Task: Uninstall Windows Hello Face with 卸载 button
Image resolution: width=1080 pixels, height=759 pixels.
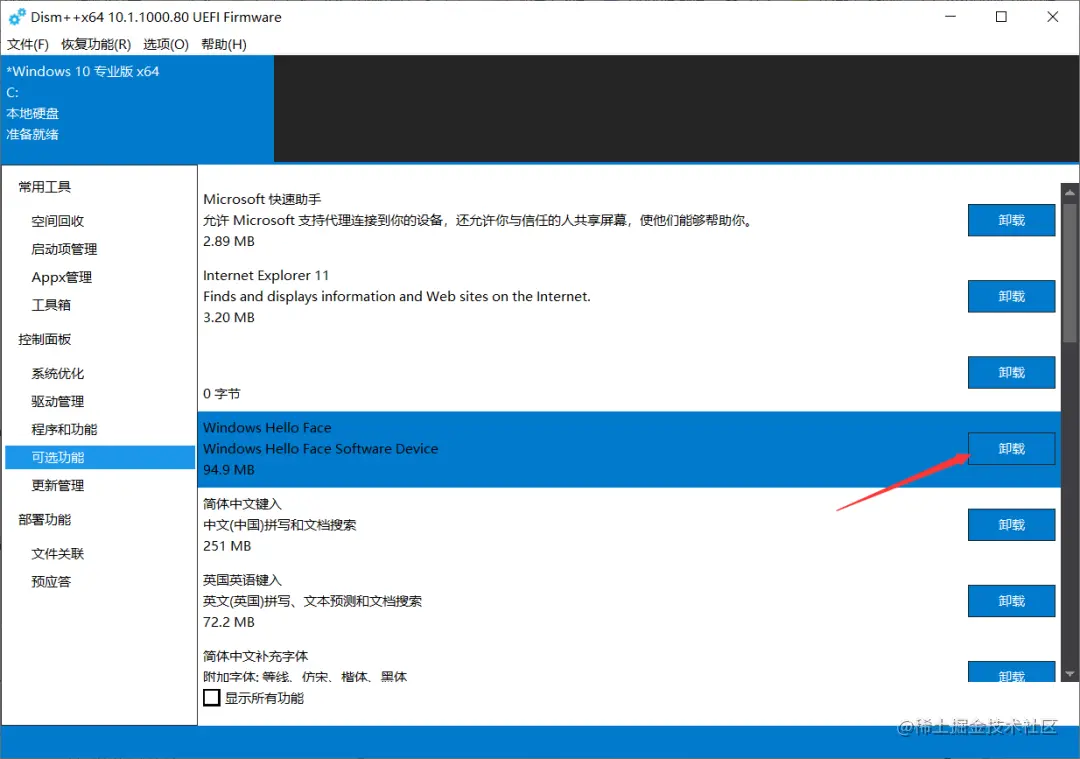Action: tap(1011, 449)
